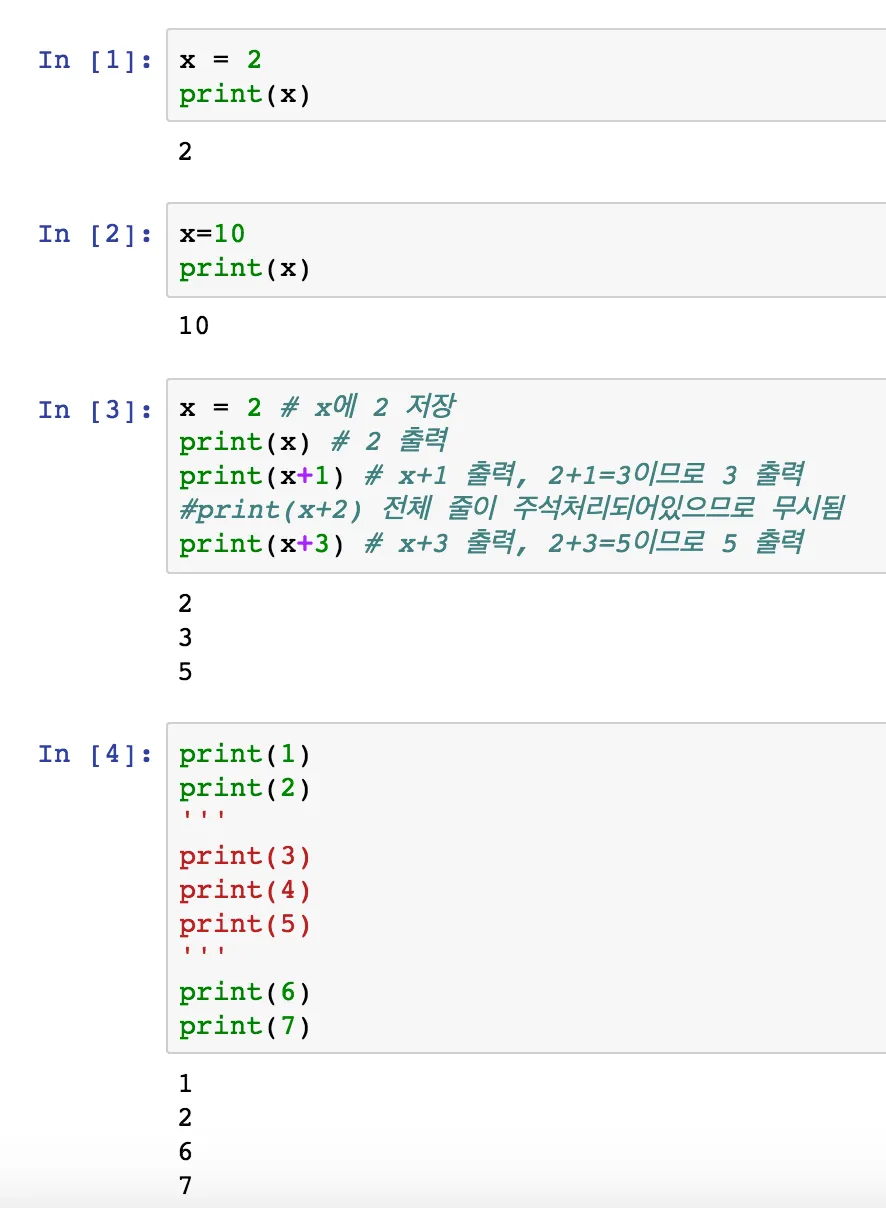This screenshot has height=1208, width=886.
Task: Click the 'print(x+1)' code line
Action: tap(492, 475)
